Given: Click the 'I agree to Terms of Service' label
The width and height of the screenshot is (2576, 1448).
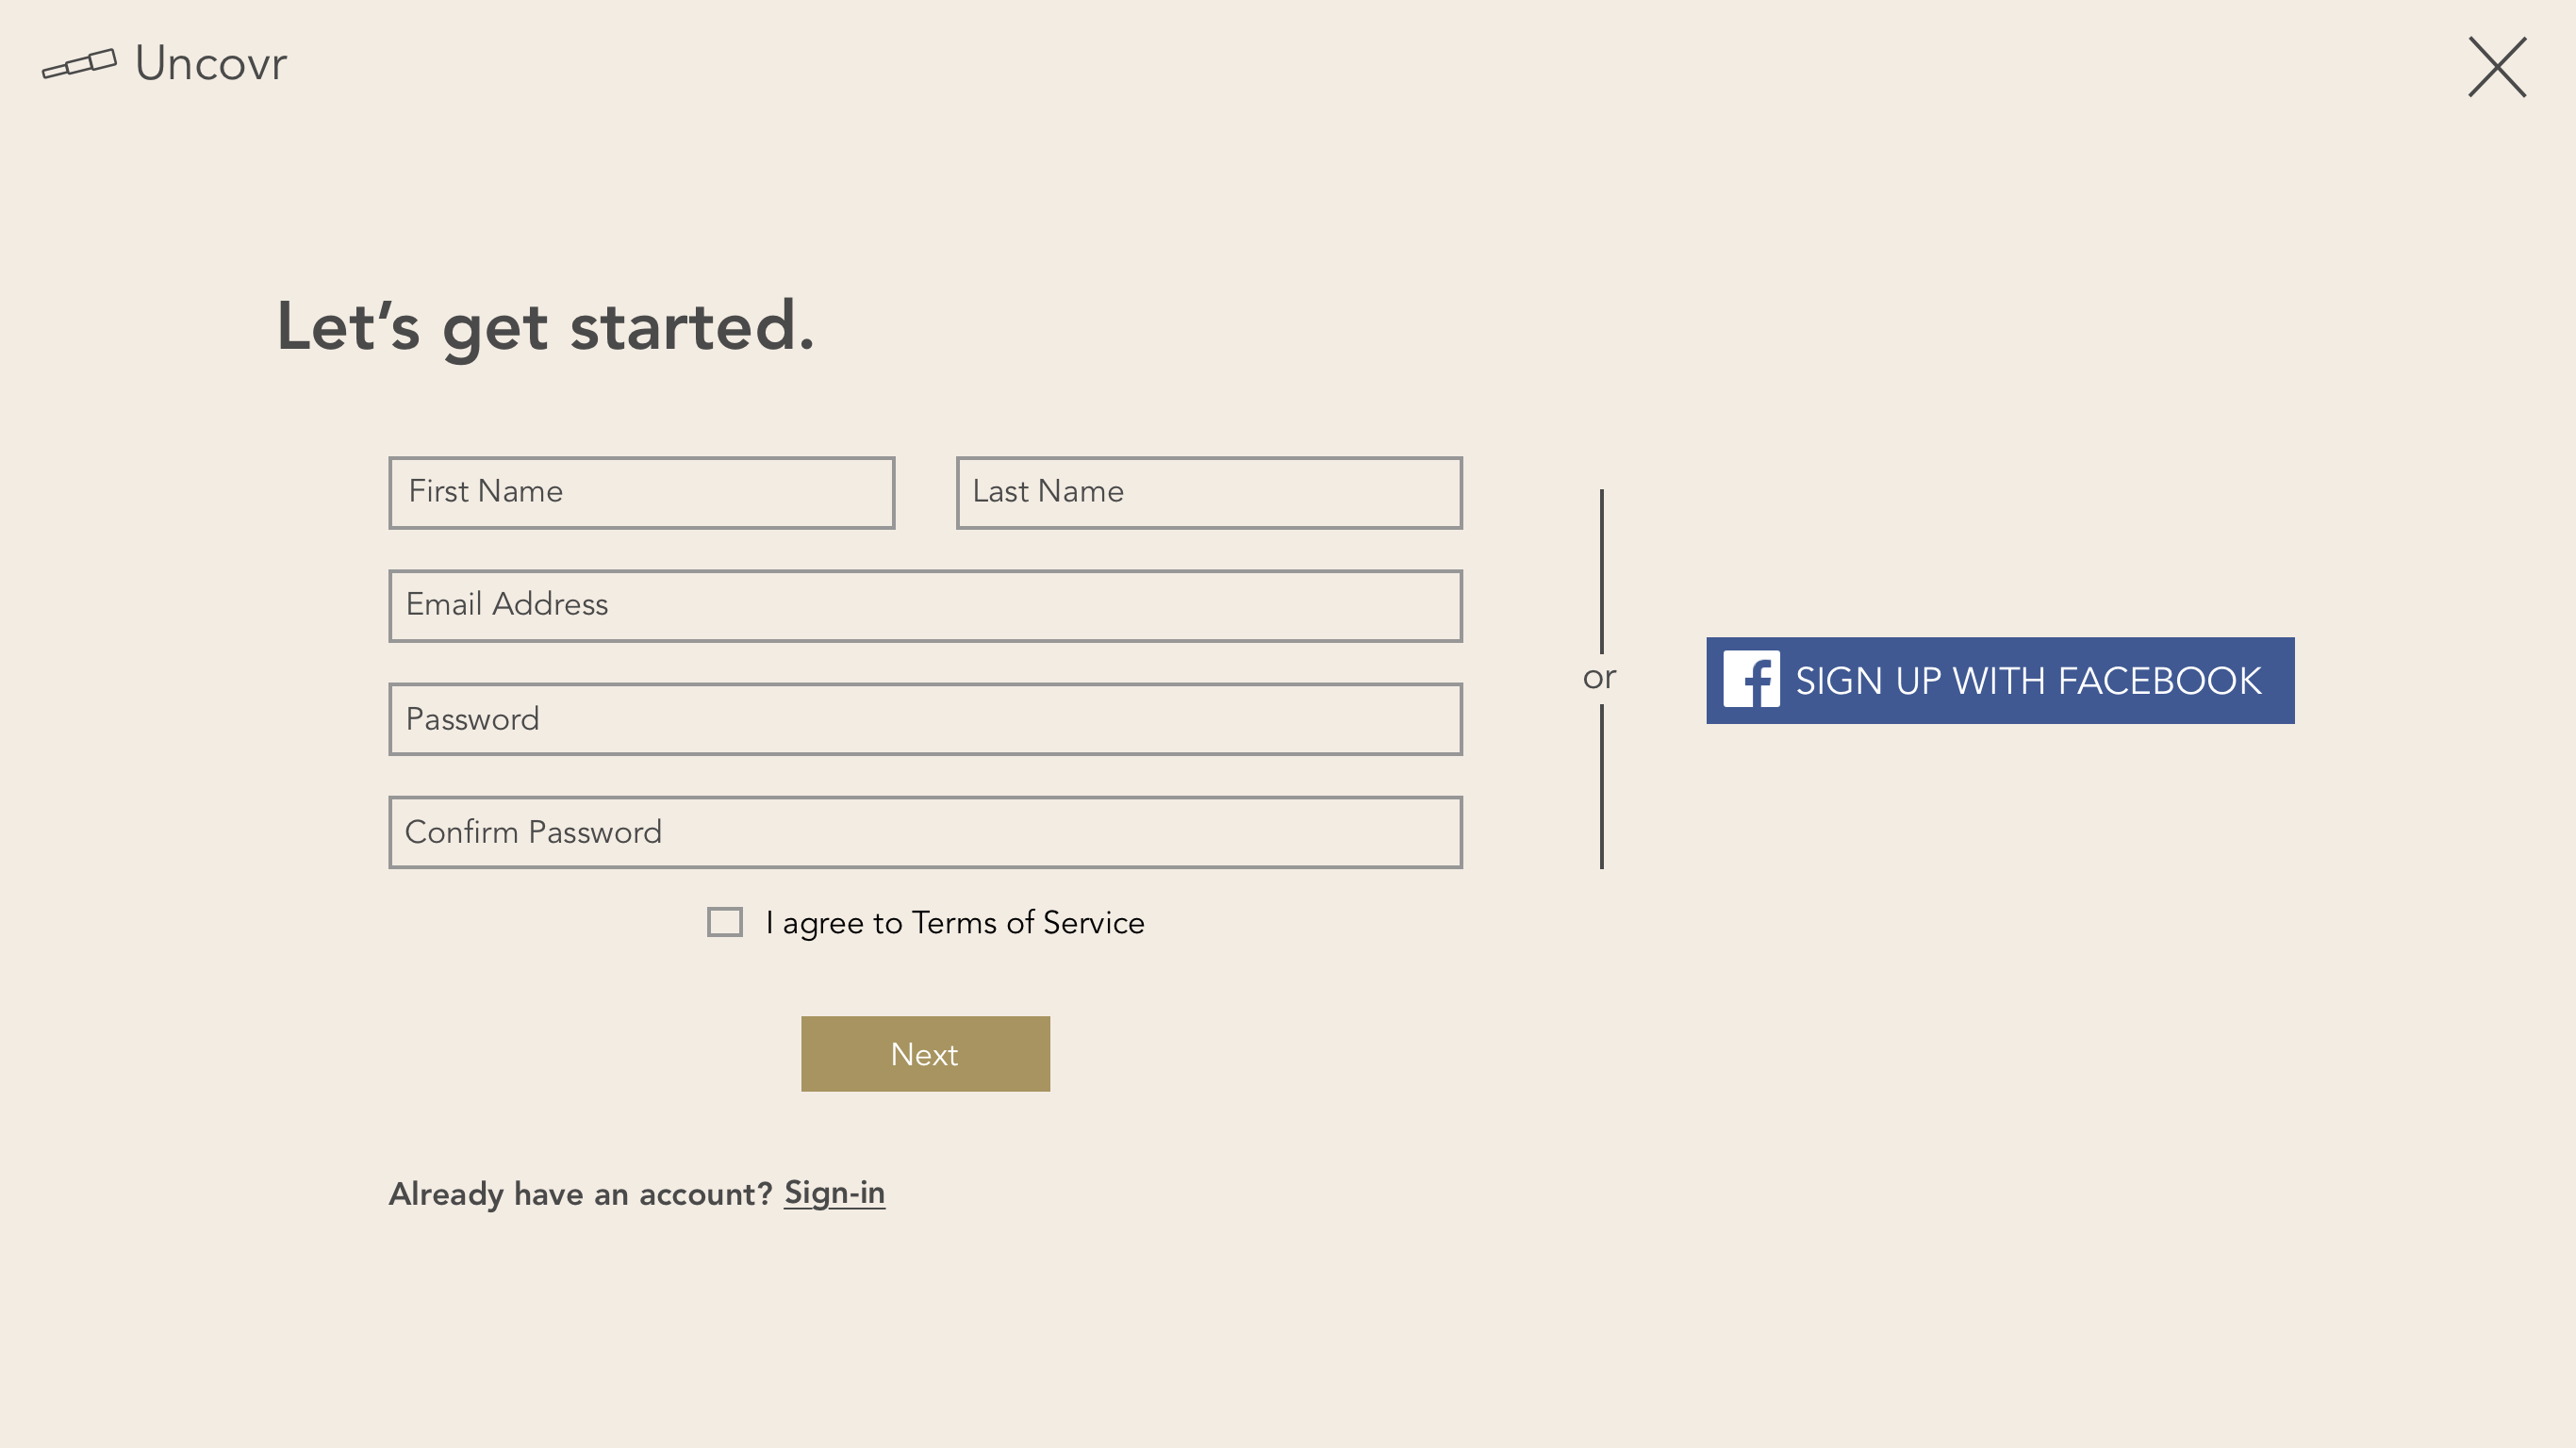Looking at the screenshot, I should pyautogui.click(x=955, y=922).
